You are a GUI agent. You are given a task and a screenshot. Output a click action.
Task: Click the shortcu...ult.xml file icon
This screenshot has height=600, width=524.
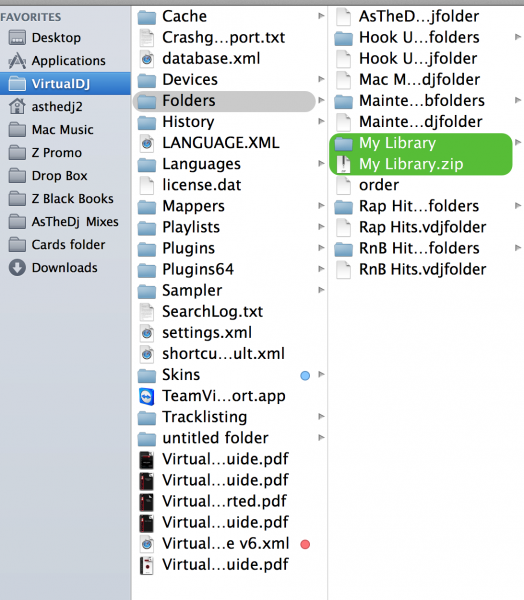147,354
